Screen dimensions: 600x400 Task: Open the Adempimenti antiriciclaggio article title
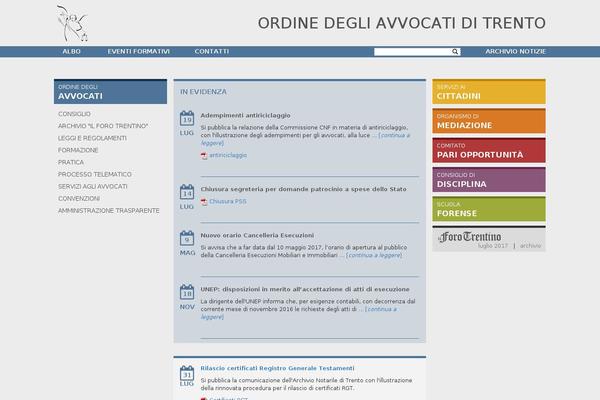point(245,115)
